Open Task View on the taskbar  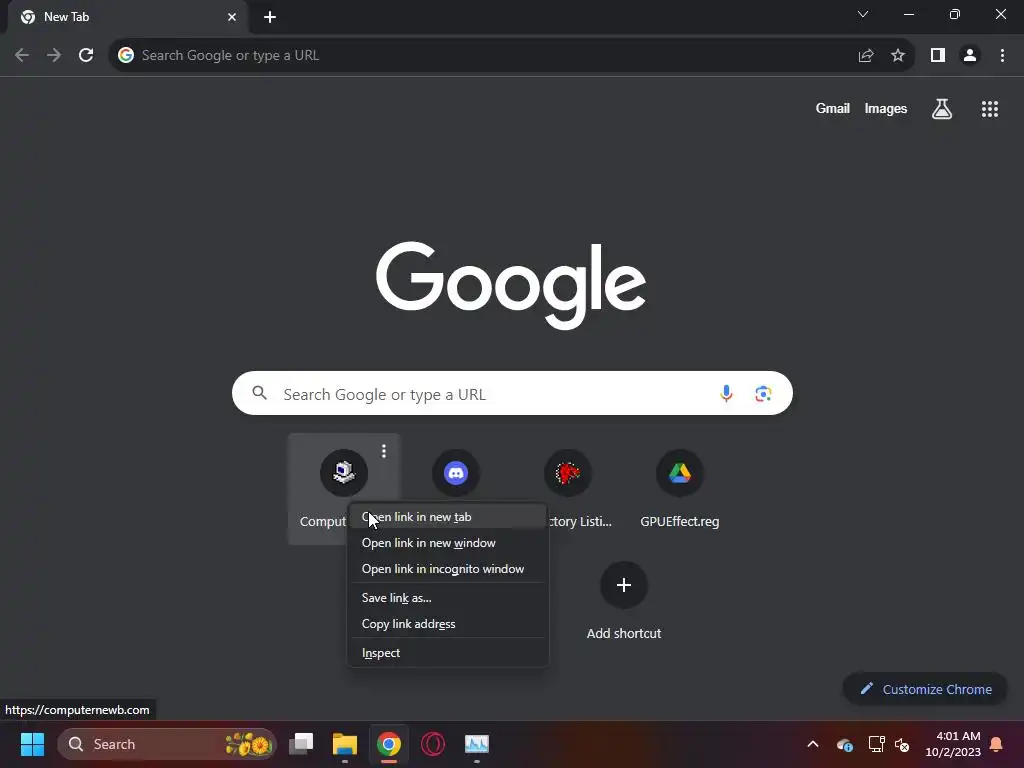click(300, 744)
